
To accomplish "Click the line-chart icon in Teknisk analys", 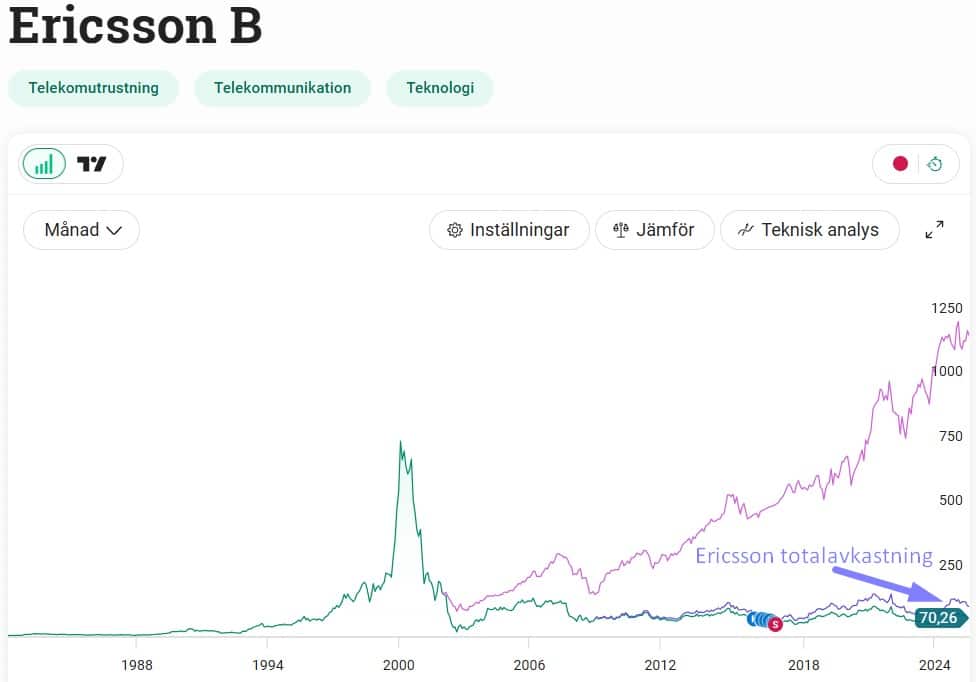I will click(x=745, y=230).
